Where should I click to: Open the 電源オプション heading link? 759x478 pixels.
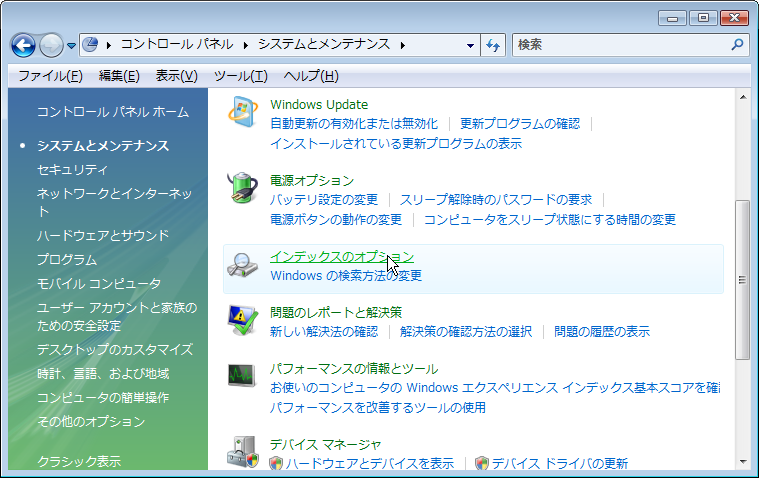pyautogui.click(x=312, y=181)
